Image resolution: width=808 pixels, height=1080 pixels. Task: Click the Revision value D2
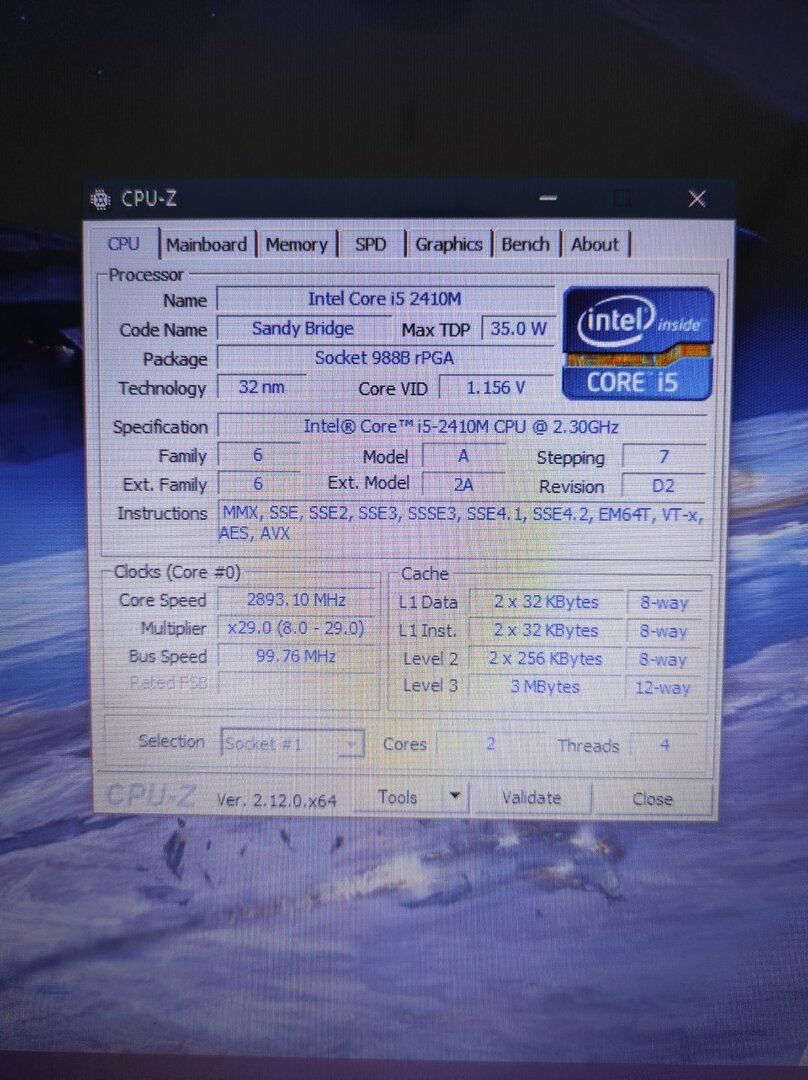tap(663, 486)
